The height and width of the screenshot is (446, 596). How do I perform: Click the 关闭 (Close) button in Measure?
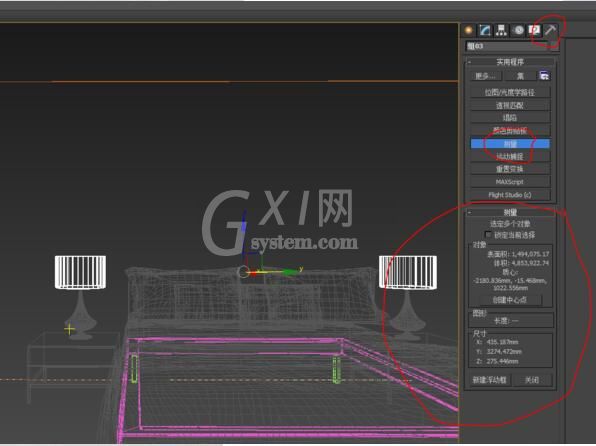[531, 380]
